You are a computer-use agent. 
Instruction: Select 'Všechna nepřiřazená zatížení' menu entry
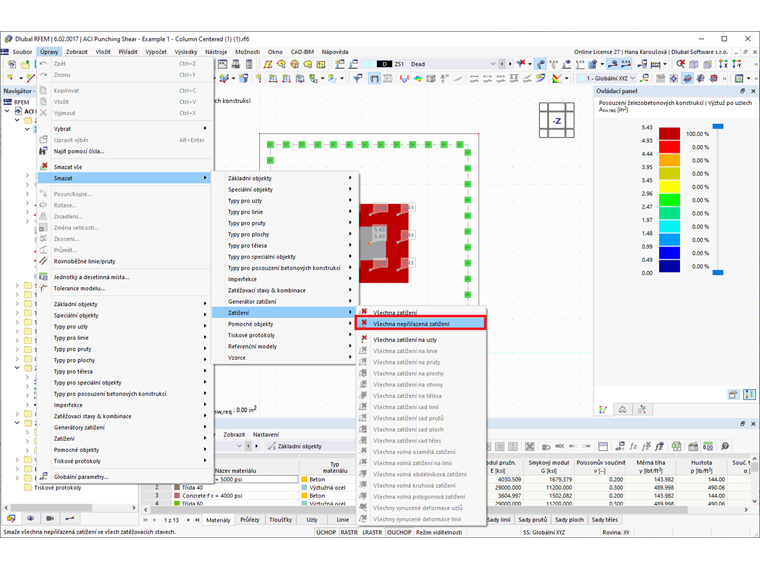click(x=421, y=323)
